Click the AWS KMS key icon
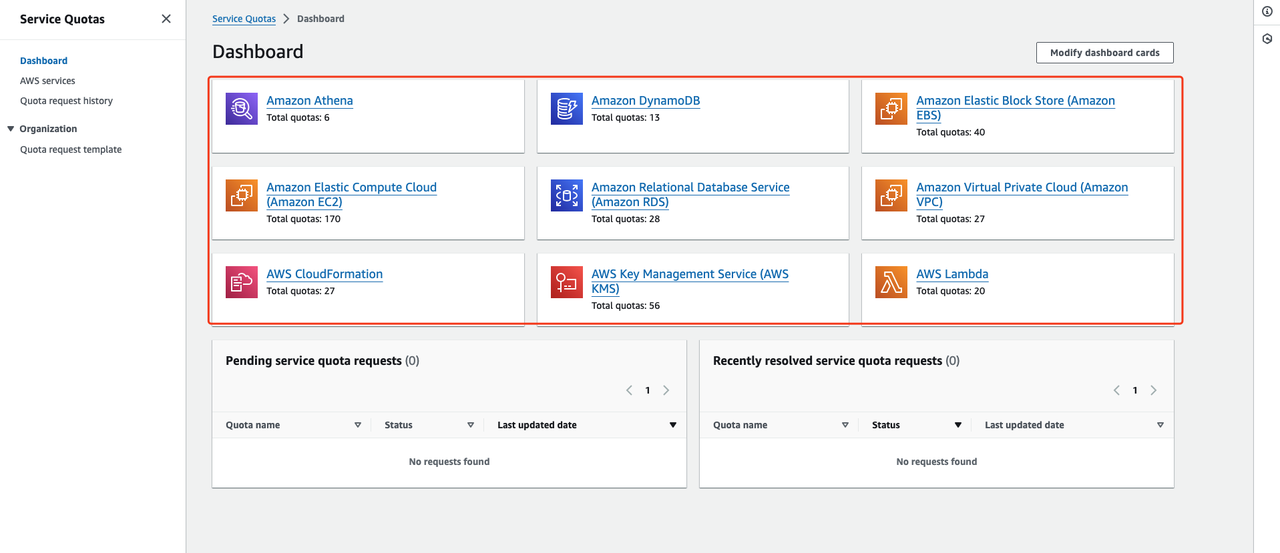The height and width of the screenshot is (553, 1280). 567,283
